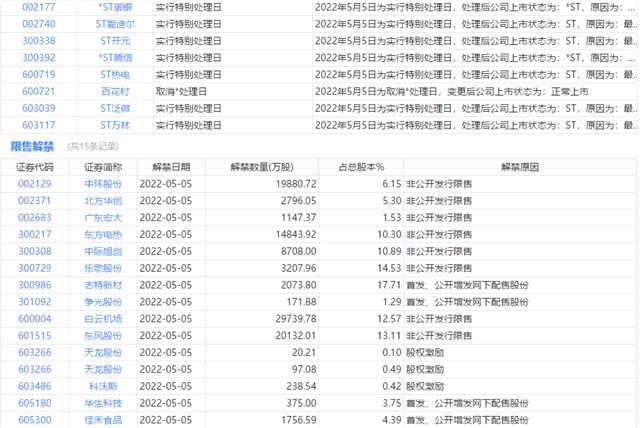Click the 限售解禁 section heading

pos(32,146)
